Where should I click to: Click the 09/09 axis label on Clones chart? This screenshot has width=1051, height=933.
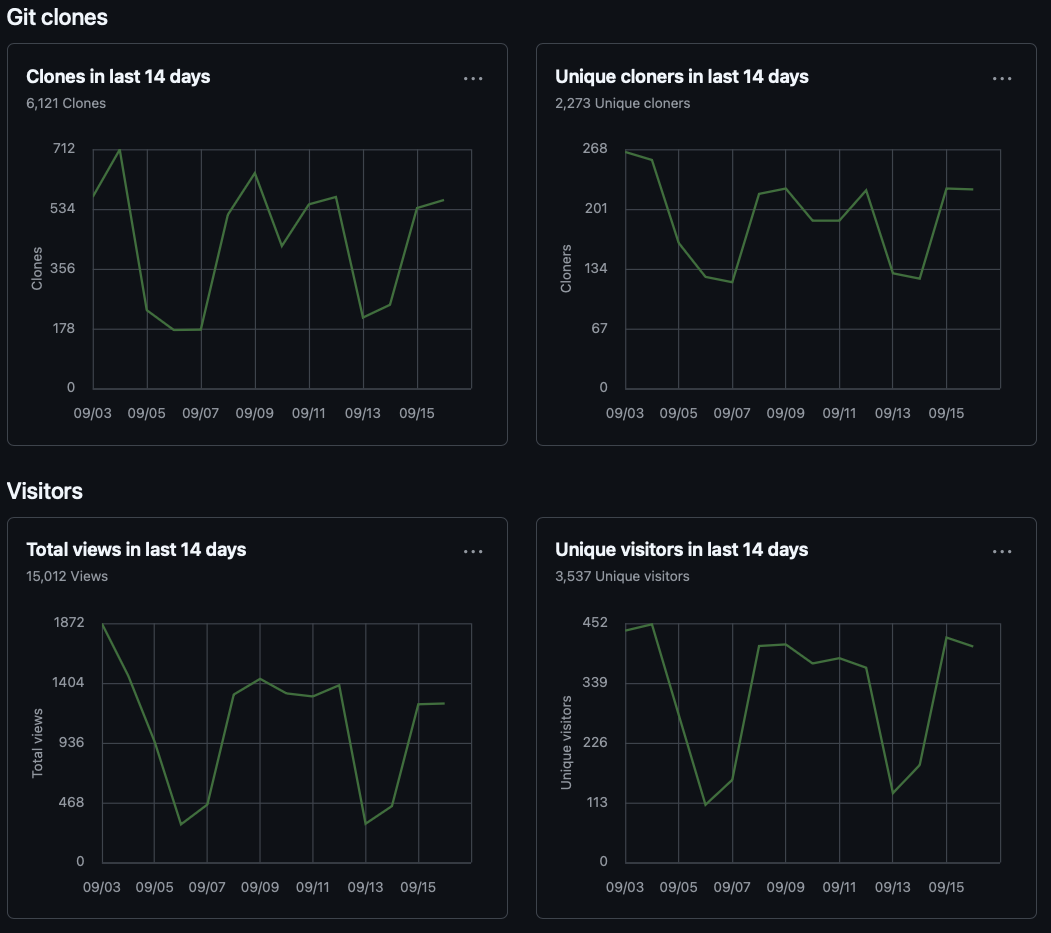256,413
